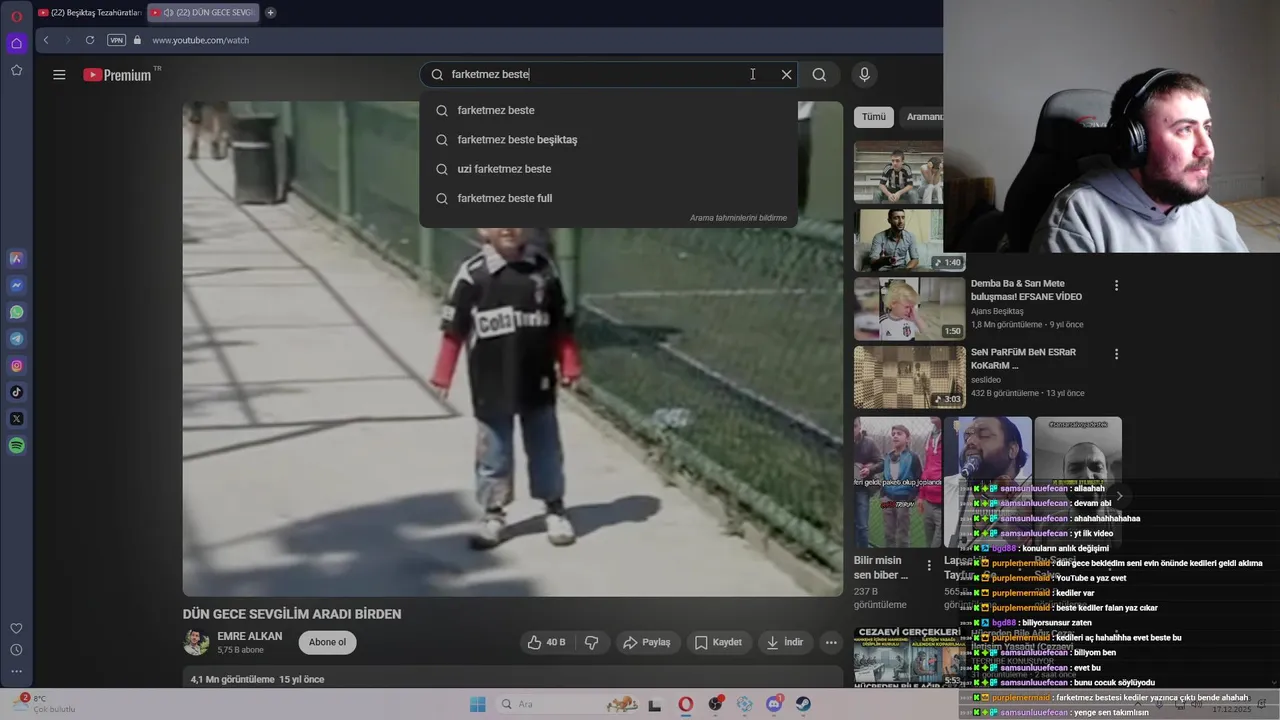Open options menu for SeN PaRFüM video
1280x720 pixels.
(1116, 353)
